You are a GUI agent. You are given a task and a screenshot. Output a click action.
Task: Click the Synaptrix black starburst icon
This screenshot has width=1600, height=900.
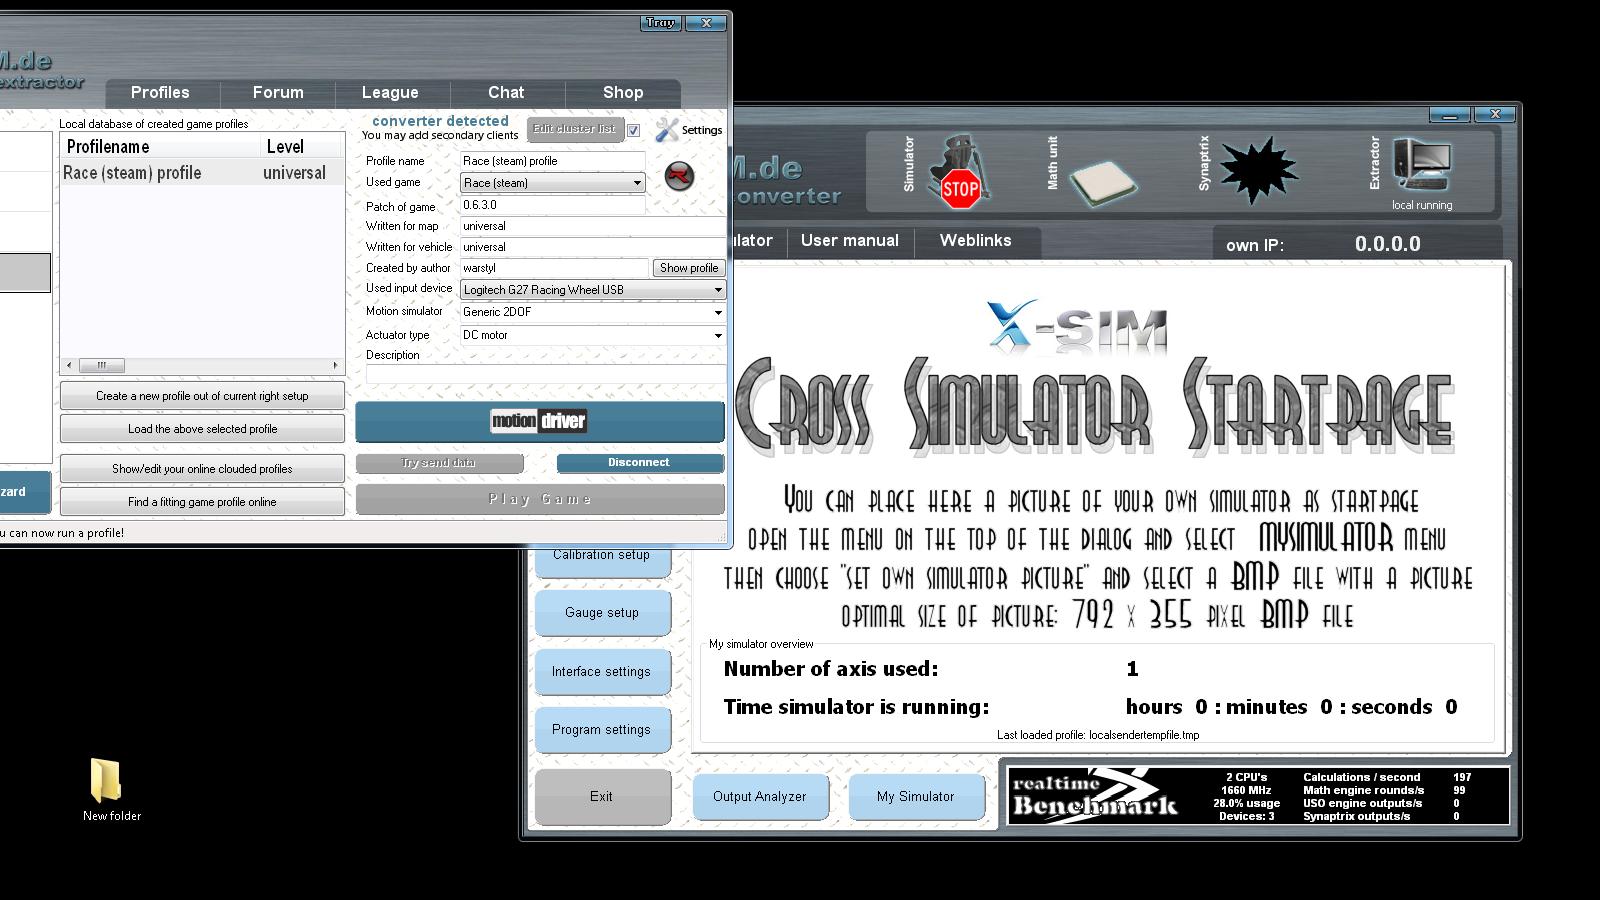1258,171
